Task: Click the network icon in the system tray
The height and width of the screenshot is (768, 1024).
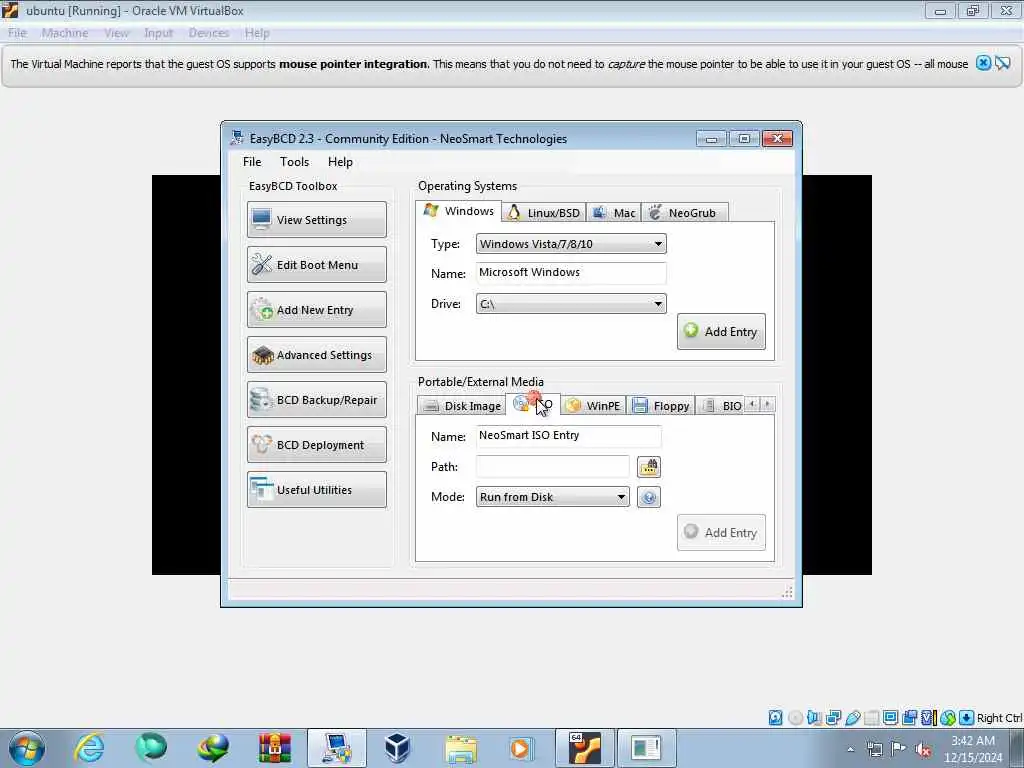Action: click(874, 749)
